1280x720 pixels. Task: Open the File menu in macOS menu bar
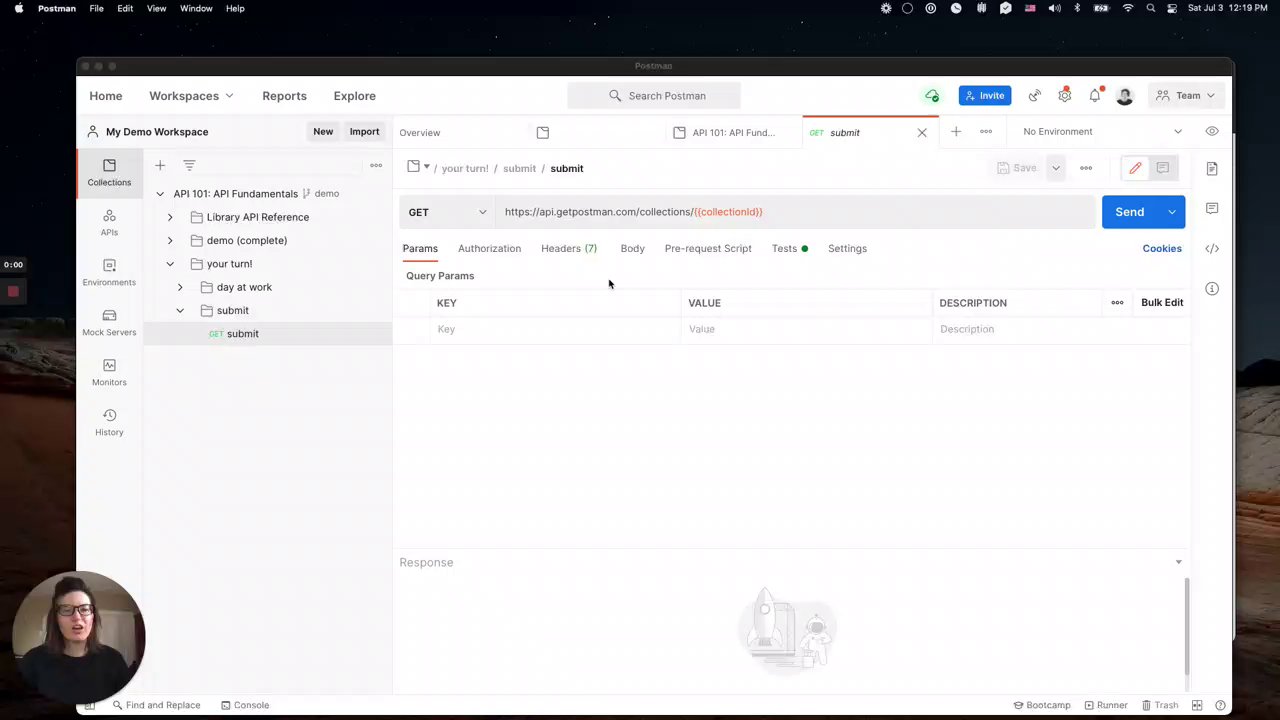(96, 8)
